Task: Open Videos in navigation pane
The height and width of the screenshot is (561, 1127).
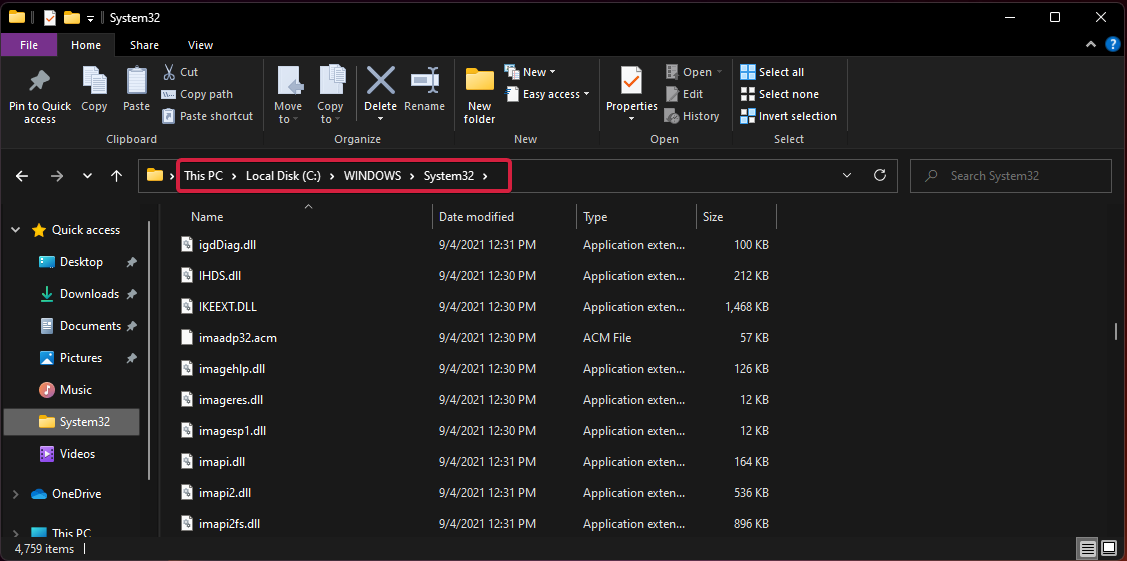Action: pyautogui.click(x=77, y=454)
